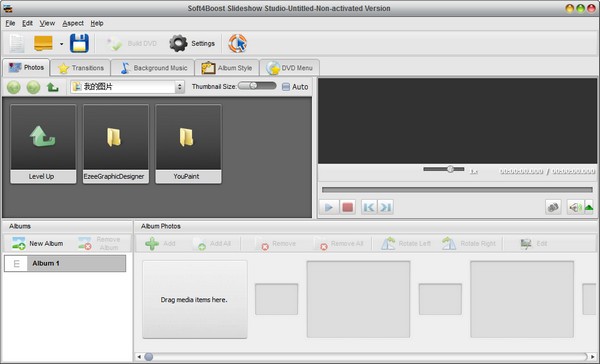Image resolution: width=600 pixels, height=364 pixels.
Task: Click the Remove Album button
Action: tap(100, 243)
